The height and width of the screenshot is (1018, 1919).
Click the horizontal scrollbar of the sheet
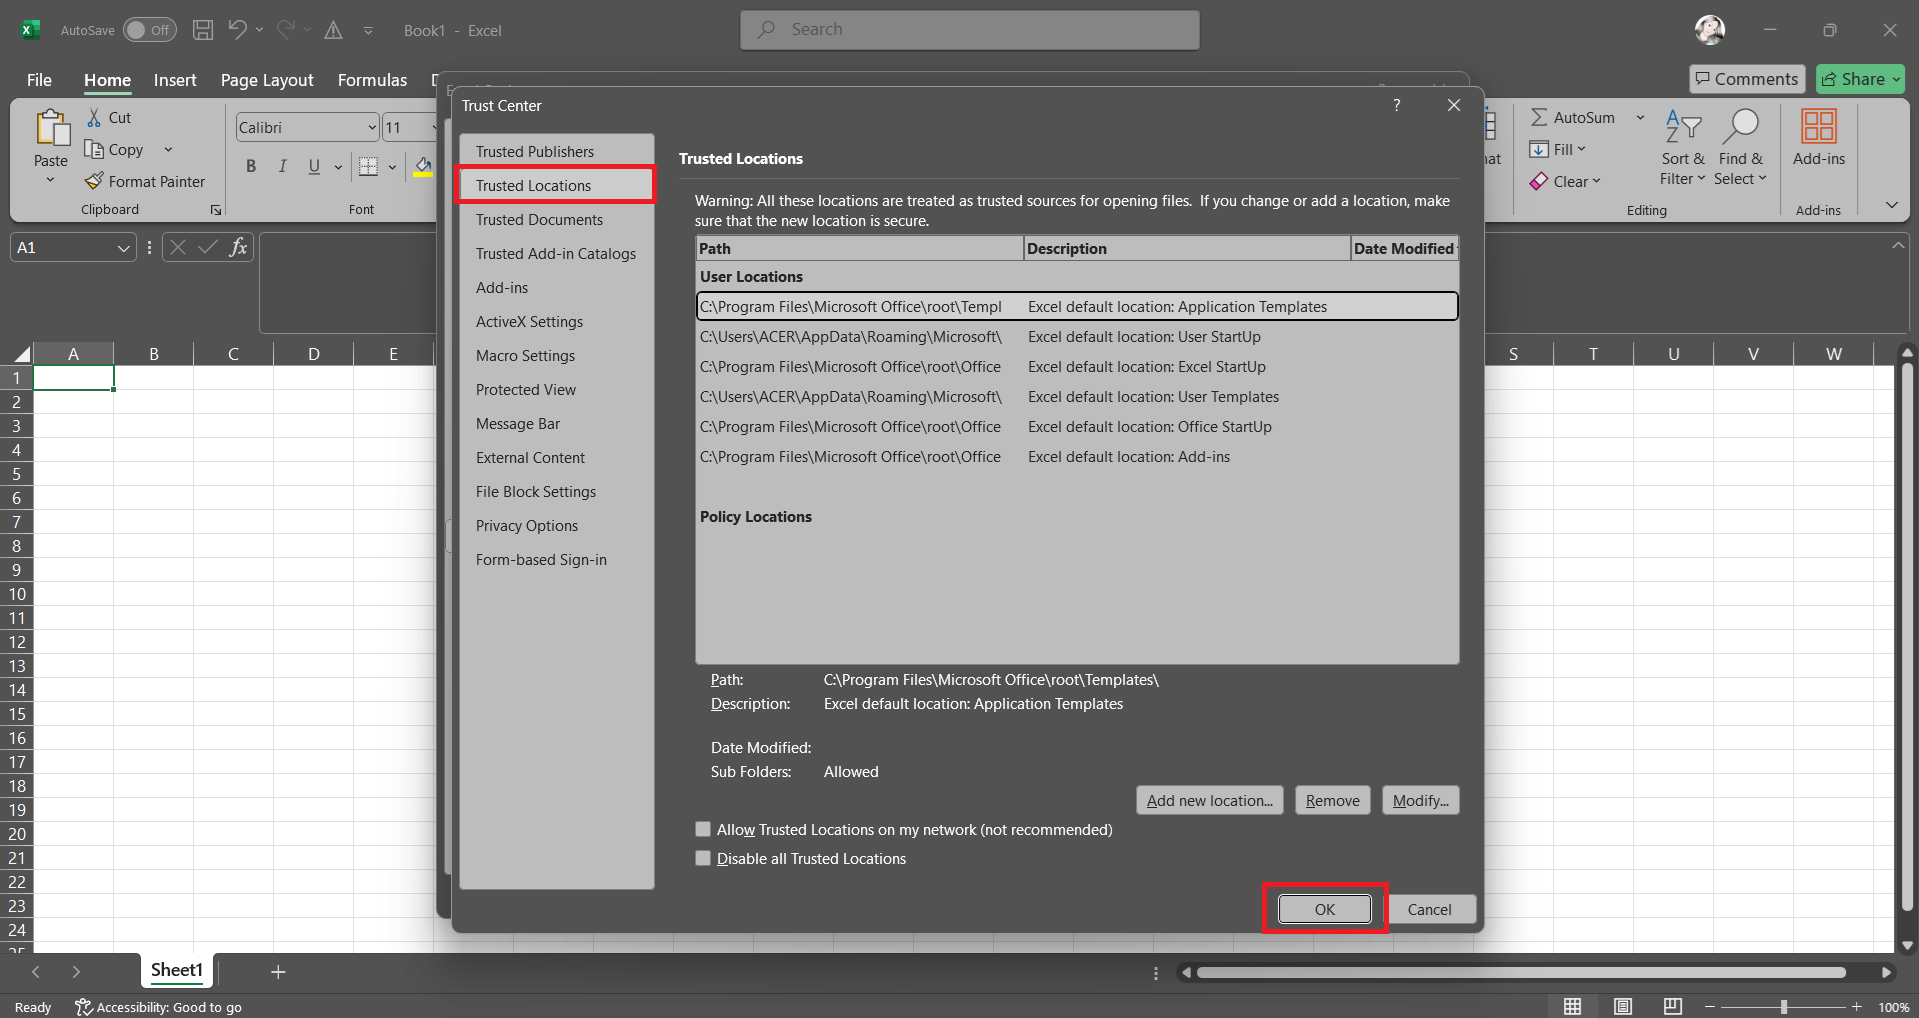coord(1522,972)
